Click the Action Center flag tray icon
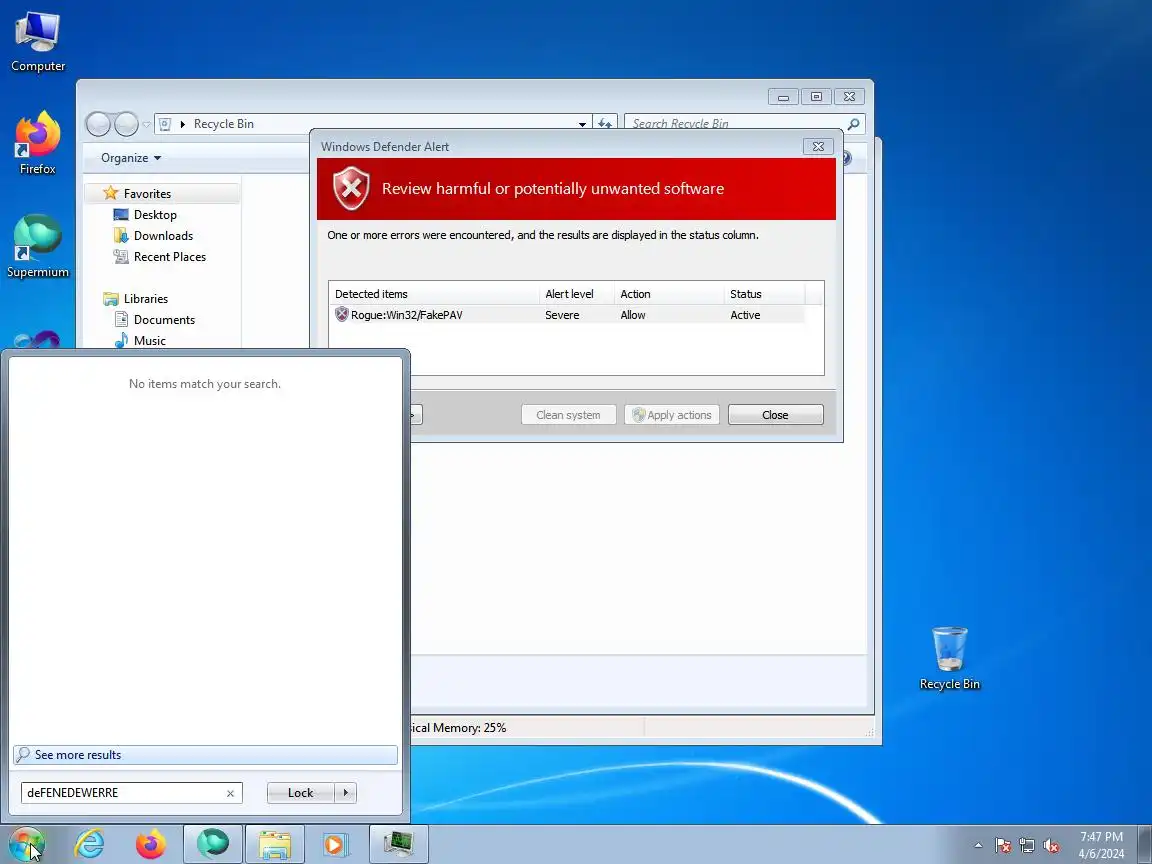Image resolution: width=1152 pixels, height=864 pixels. point(1003,846)
